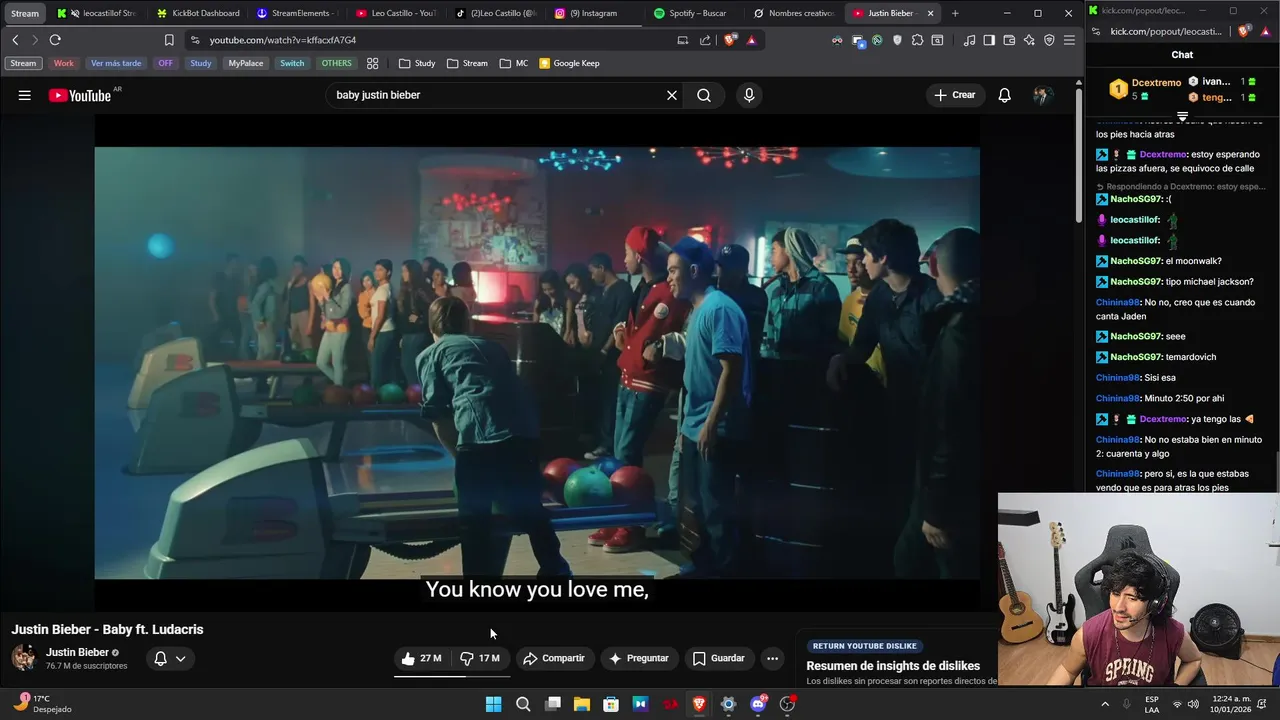Open the Brave playlist music note icon
This screenshot has width=1280, height=720.
969,40
